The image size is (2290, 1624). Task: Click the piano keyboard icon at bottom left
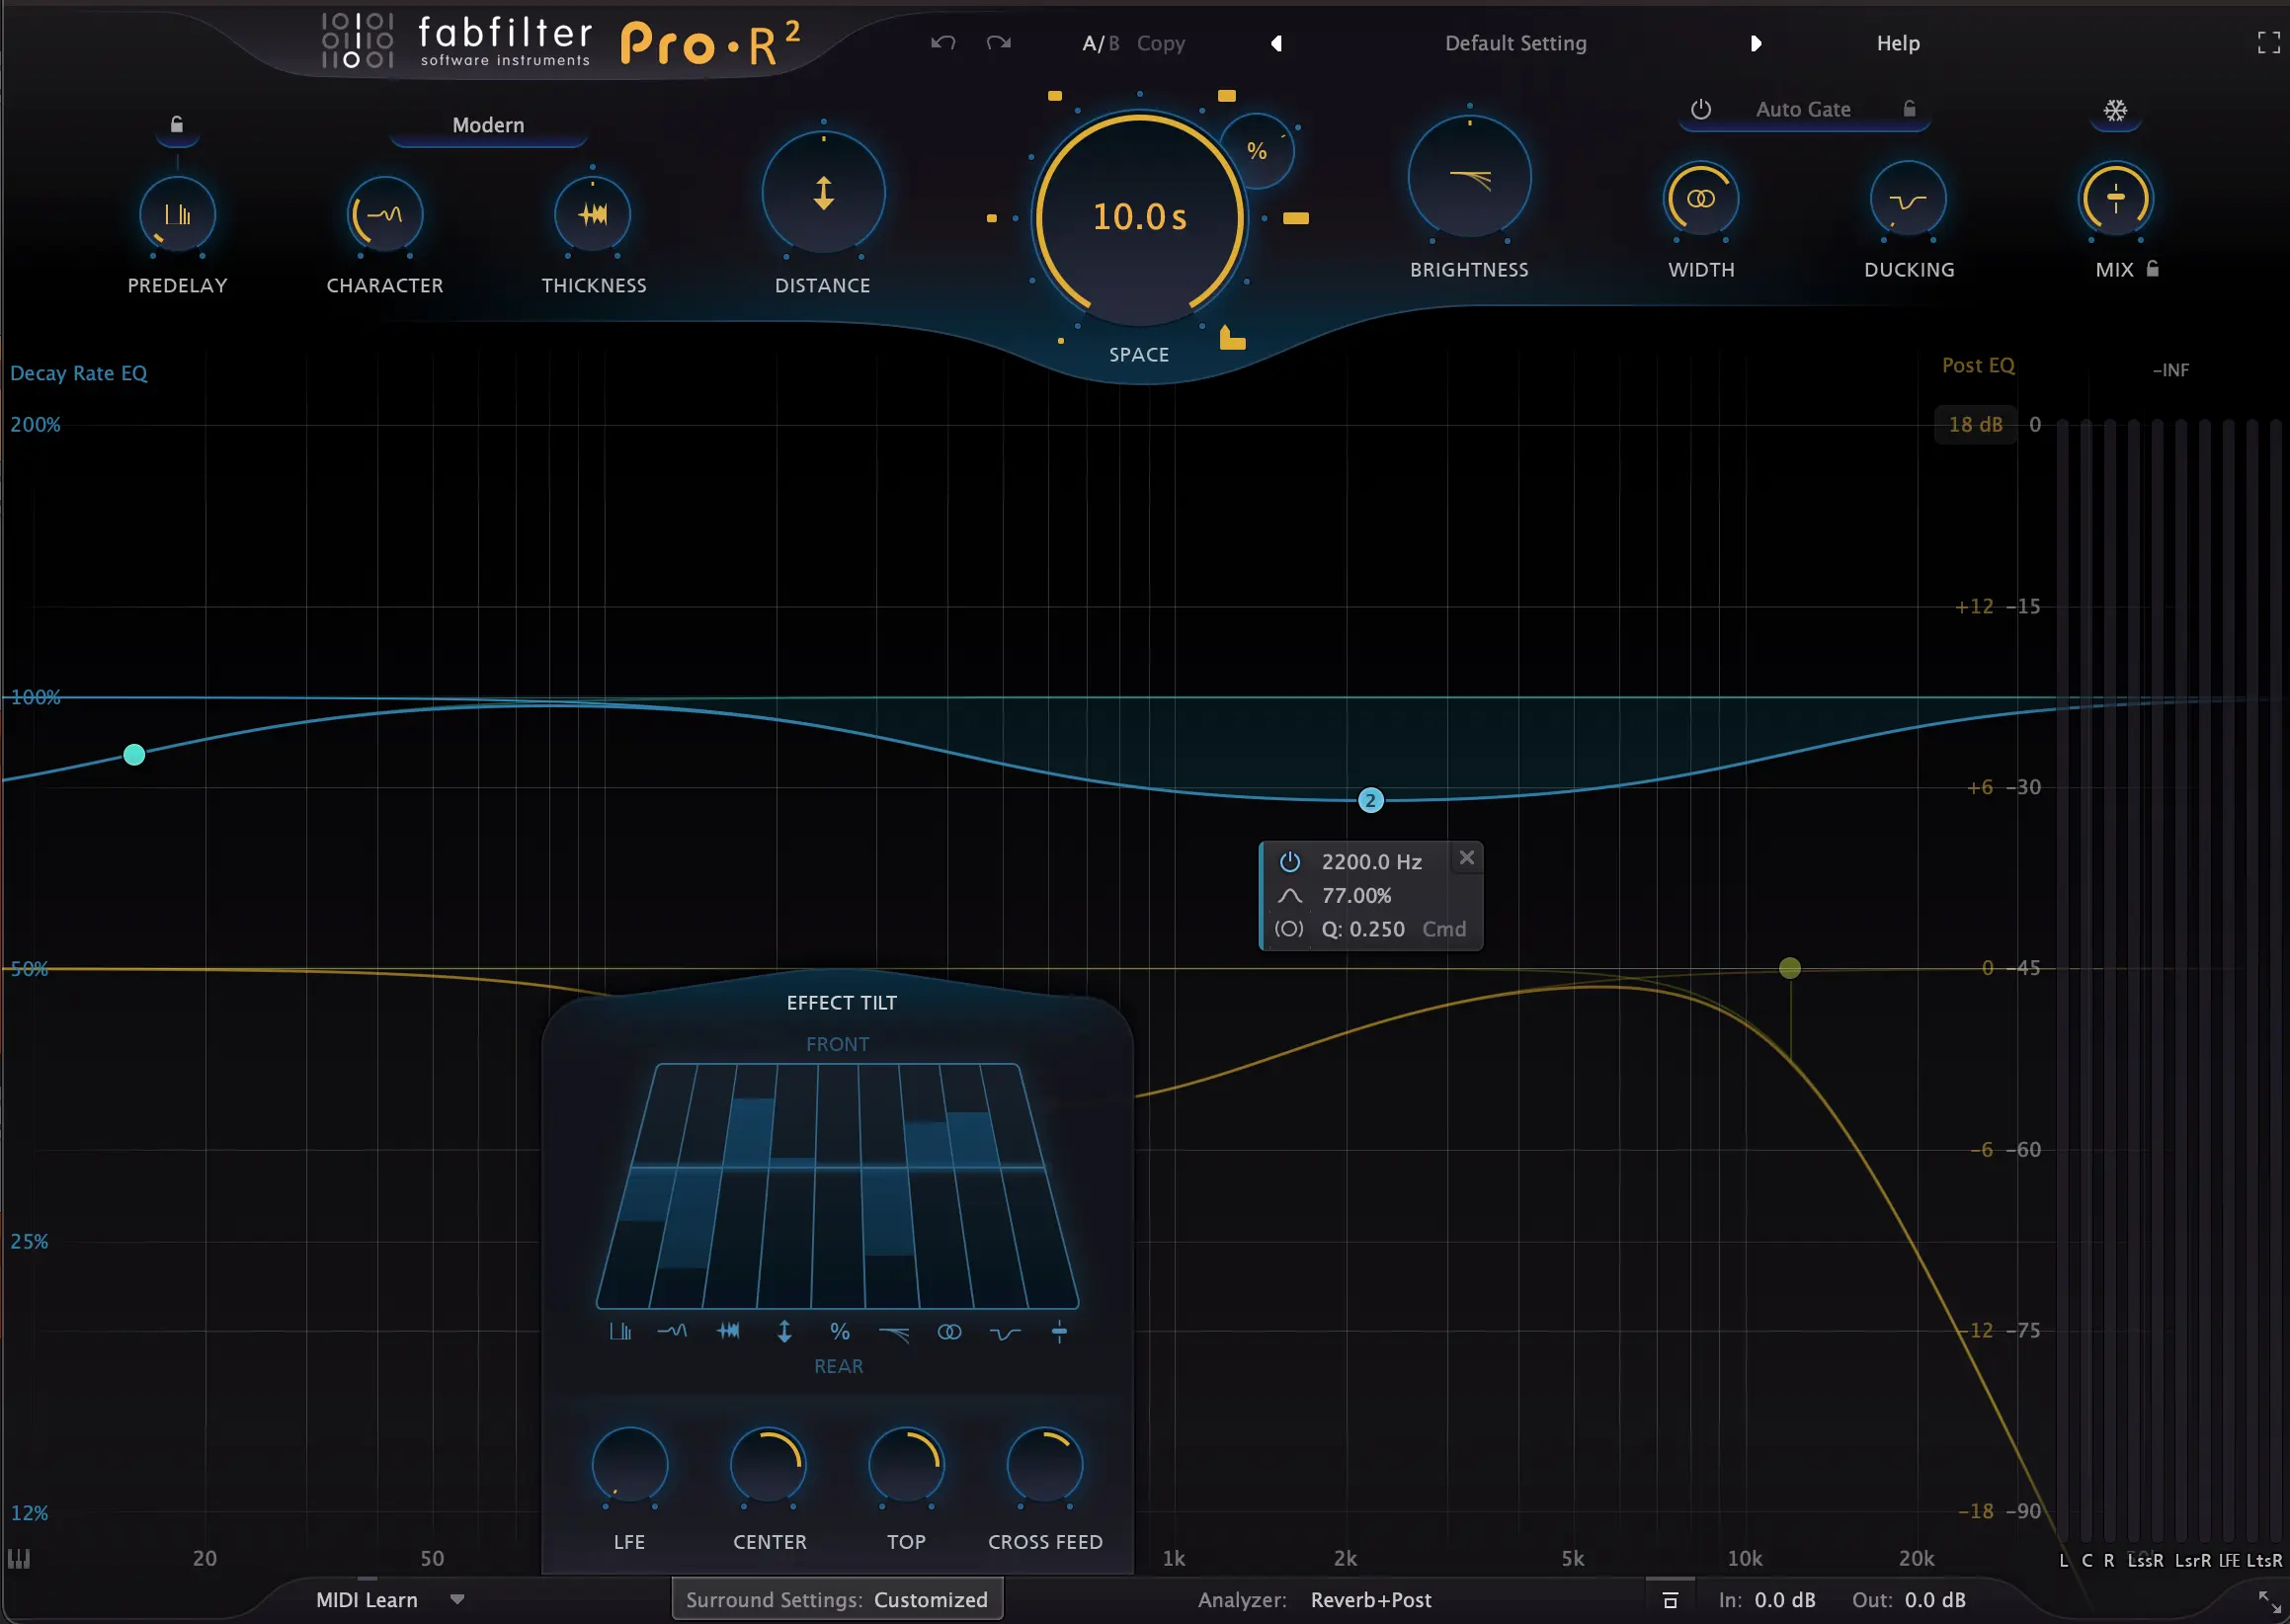click(x=19, y=1558)
